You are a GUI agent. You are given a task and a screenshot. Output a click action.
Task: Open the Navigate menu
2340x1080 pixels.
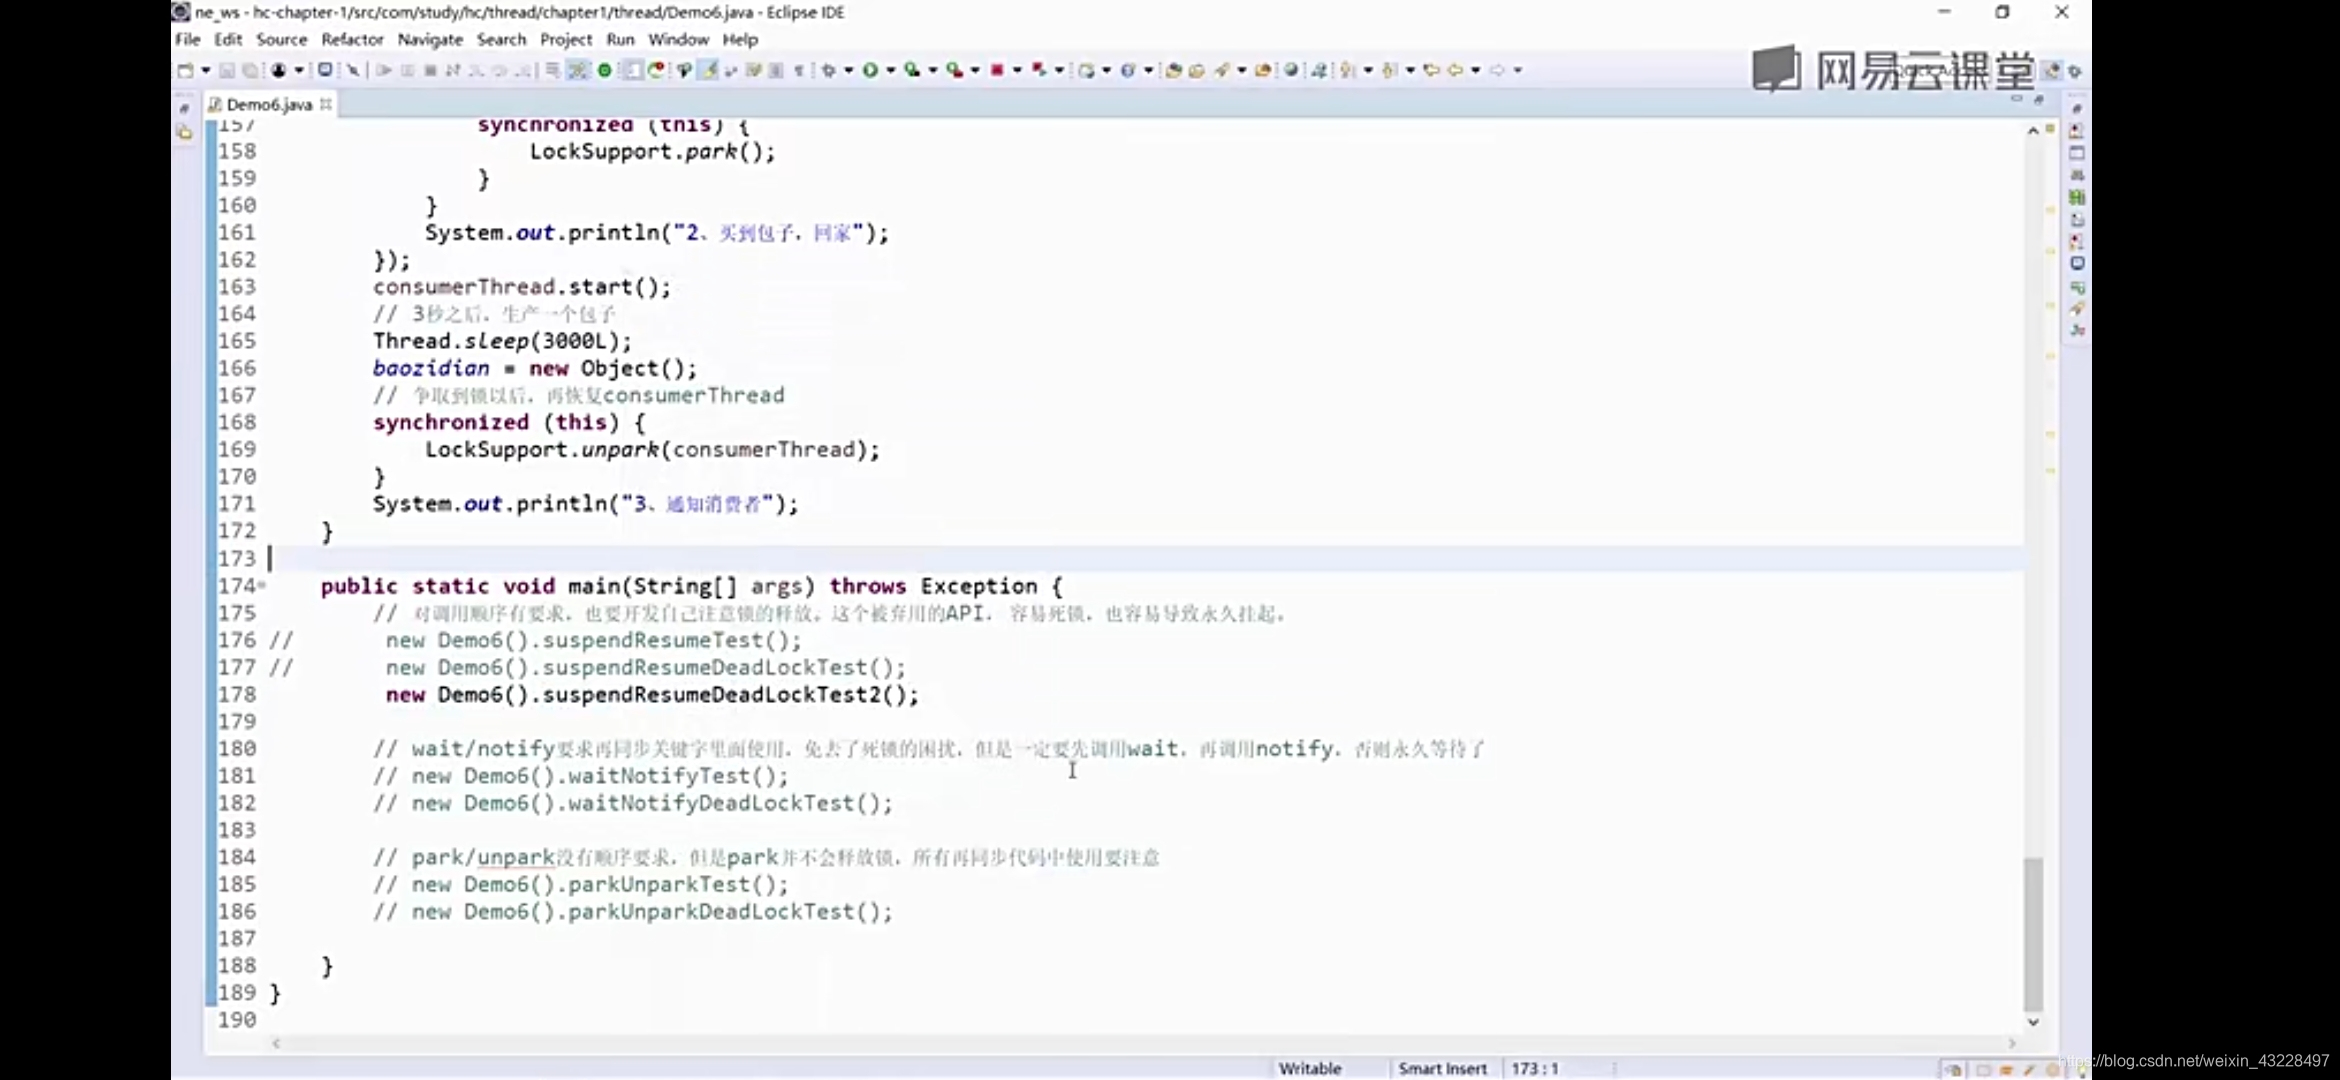430,39
